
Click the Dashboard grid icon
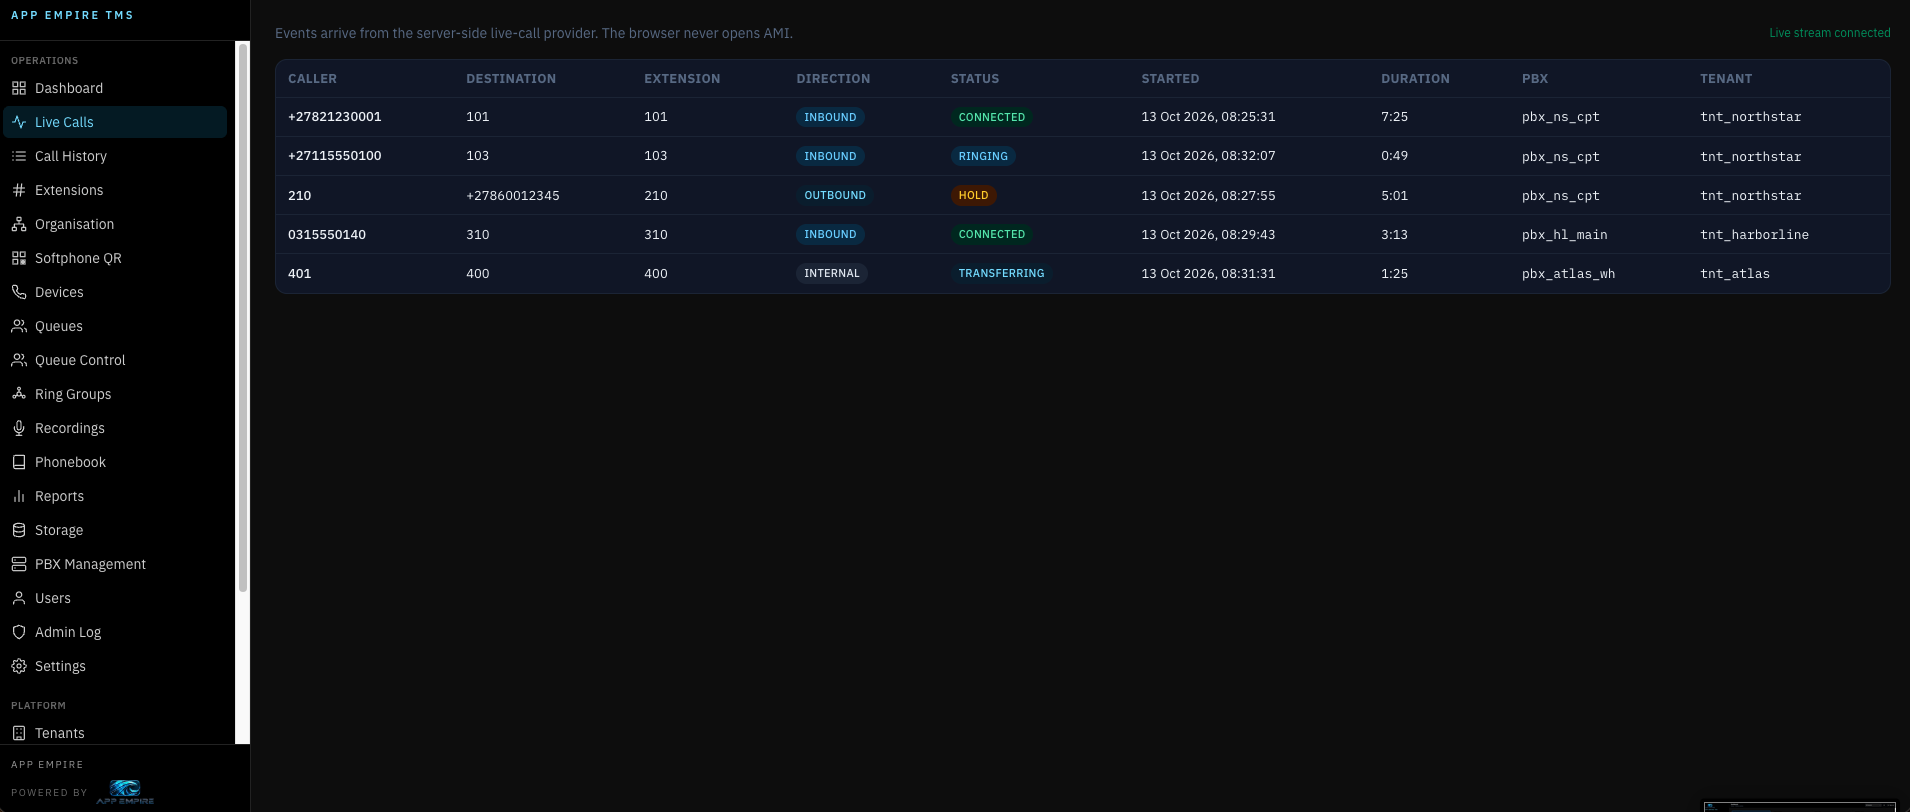pyautogui.click(x=19, y=88)
